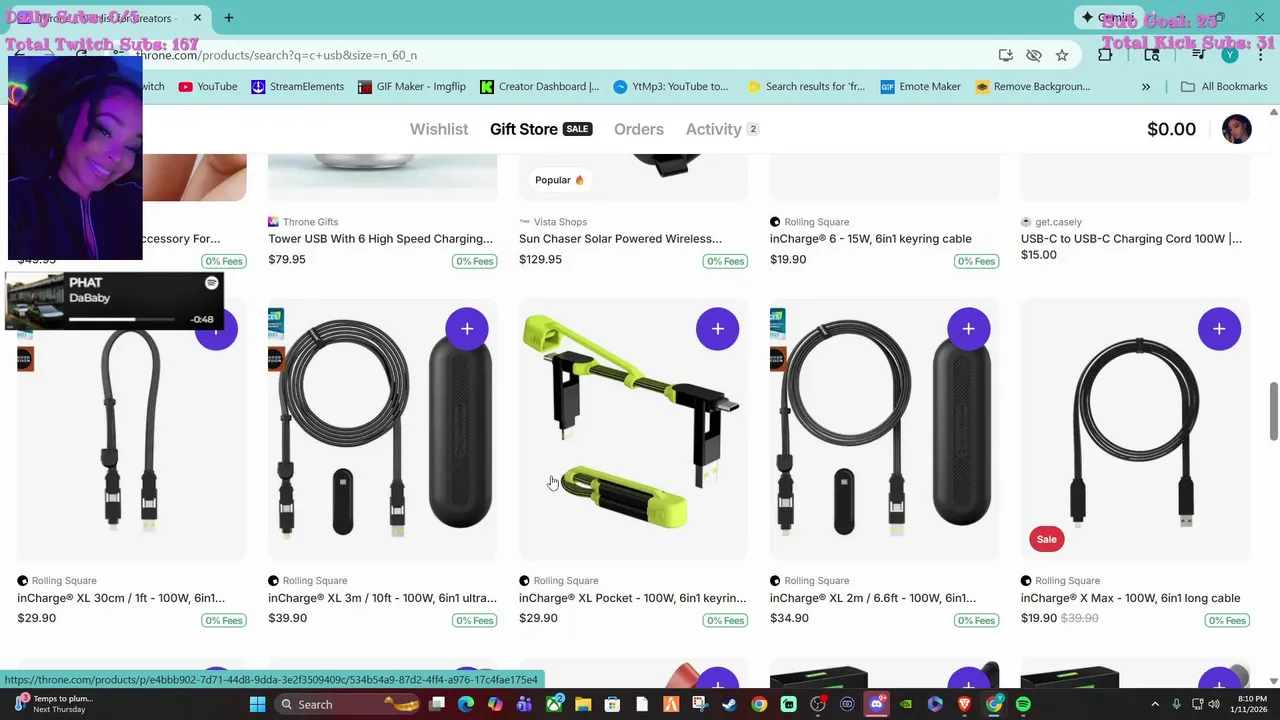Go to the Orders tab
This screenshot has width=1280, height=720.
(639, 129)
